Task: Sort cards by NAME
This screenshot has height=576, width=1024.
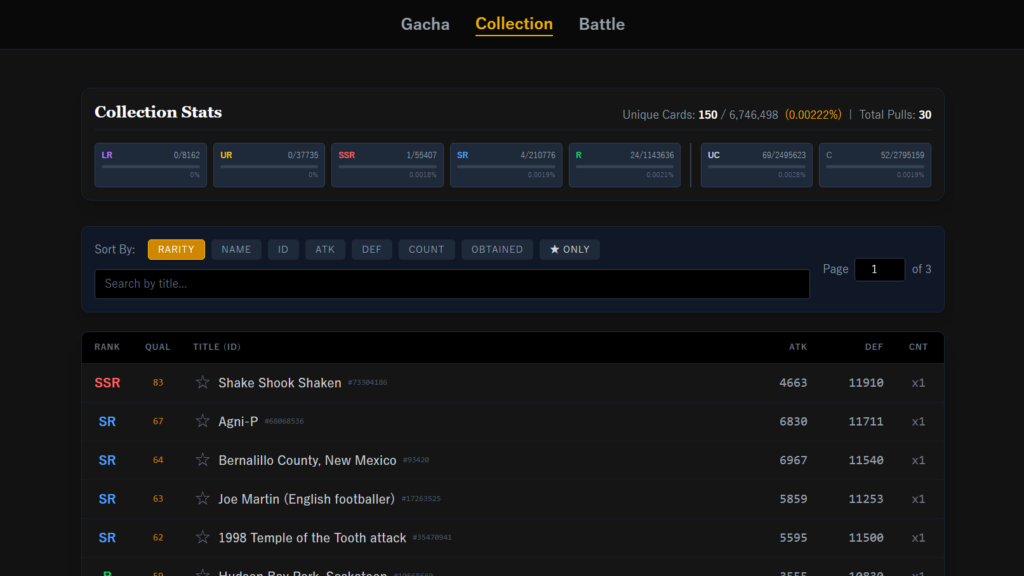Action: [236, 250]
